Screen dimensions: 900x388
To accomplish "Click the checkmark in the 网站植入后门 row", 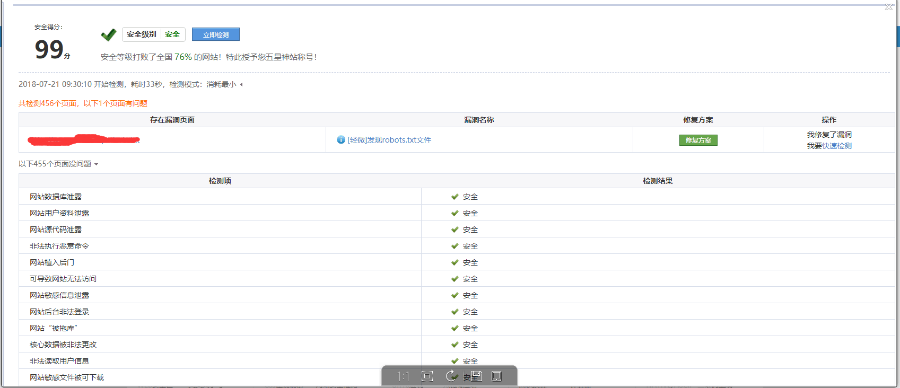I will (x=455, y=262).
